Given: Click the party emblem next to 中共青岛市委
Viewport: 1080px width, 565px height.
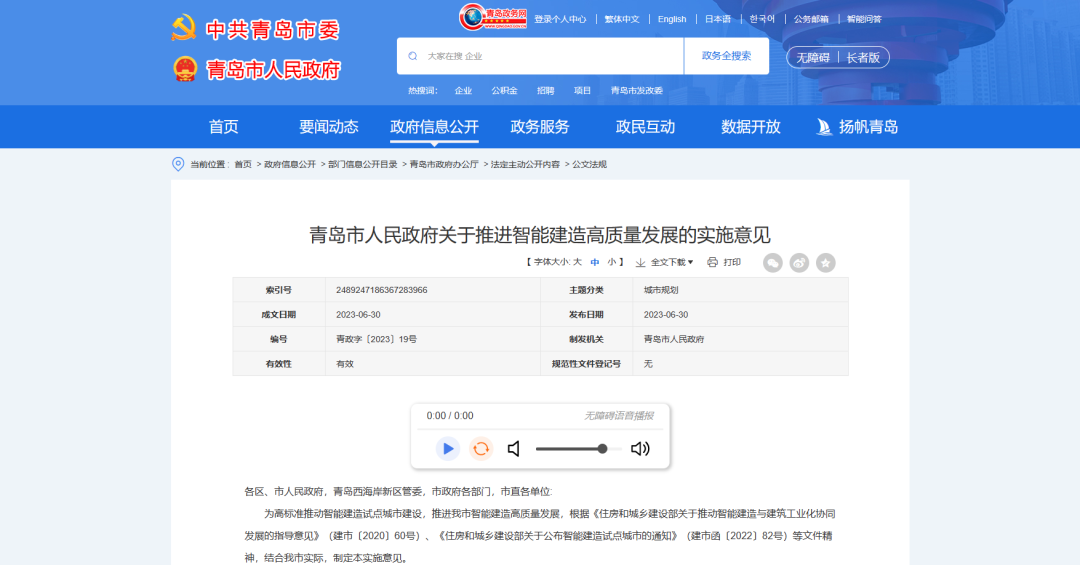Looking at the screenshot, I should point(184,29).
